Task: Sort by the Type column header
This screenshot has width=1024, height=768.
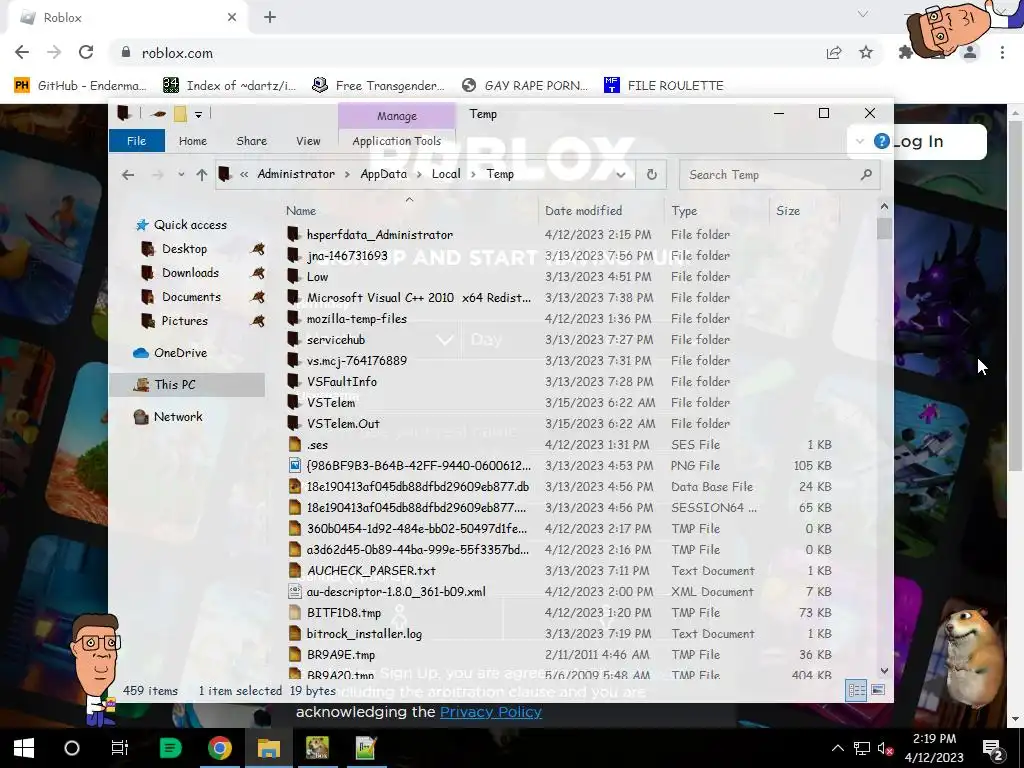Action: 684,210
